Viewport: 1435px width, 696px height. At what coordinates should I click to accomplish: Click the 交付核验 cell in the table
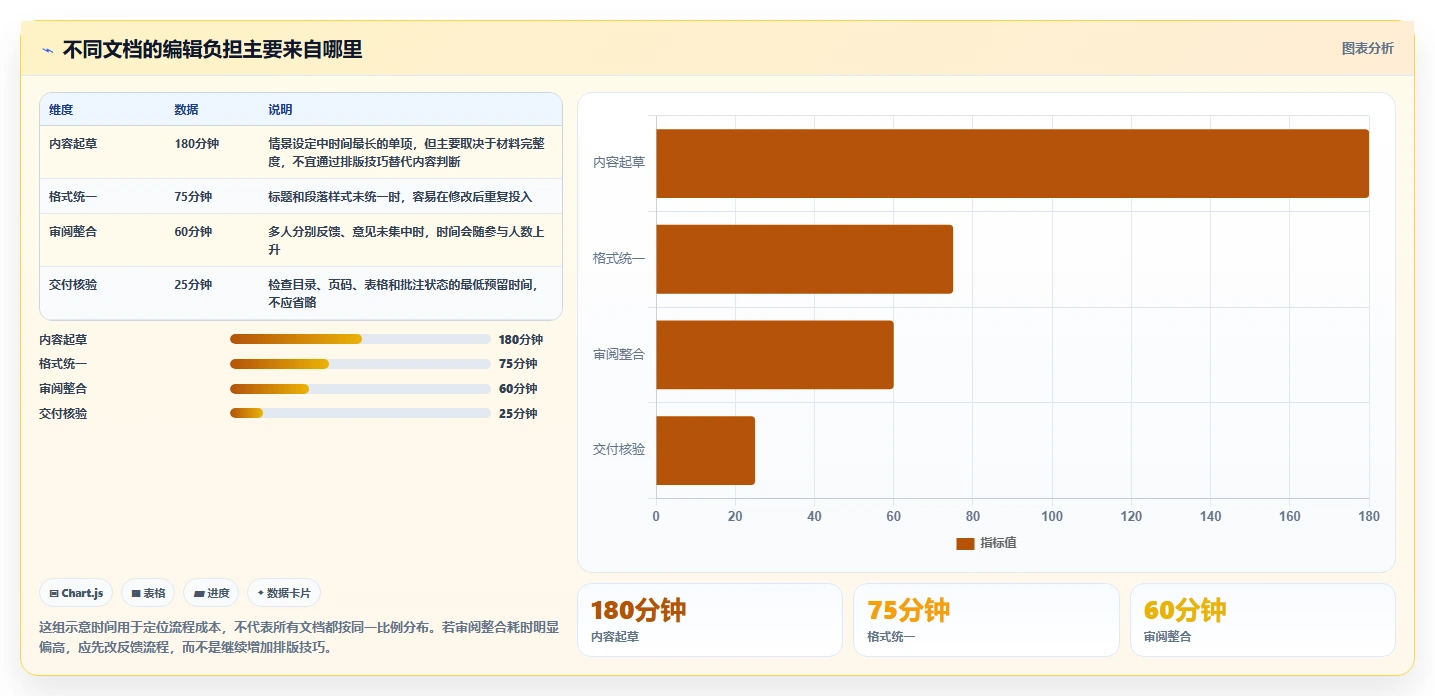[73, 285]
